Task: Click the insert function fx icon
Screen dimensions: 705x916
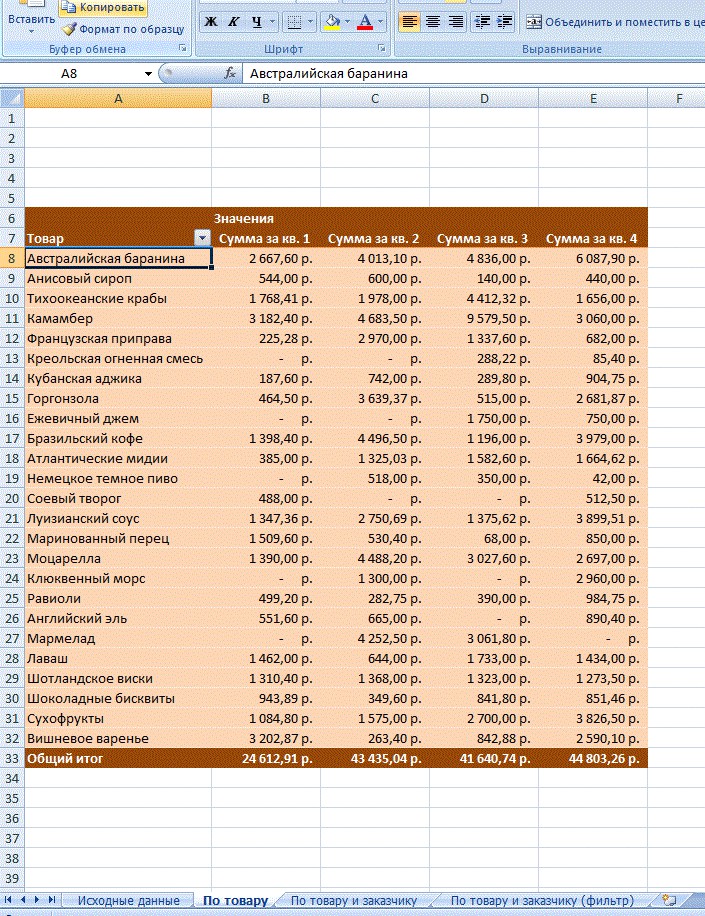Action: pos(231,74)
